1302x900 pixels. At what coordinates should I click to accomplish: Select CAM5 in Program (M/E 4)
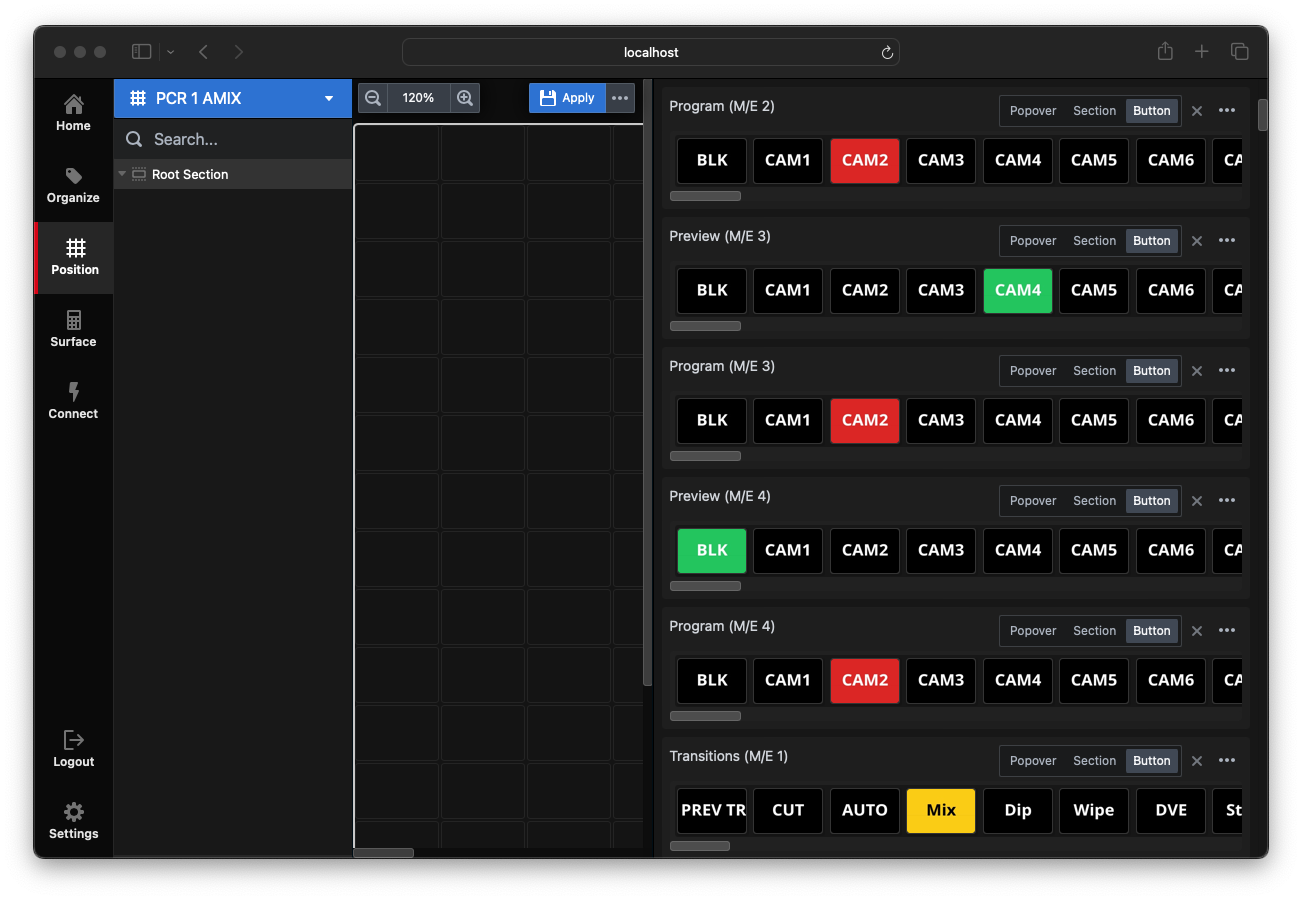click(x=1094, y=680)
